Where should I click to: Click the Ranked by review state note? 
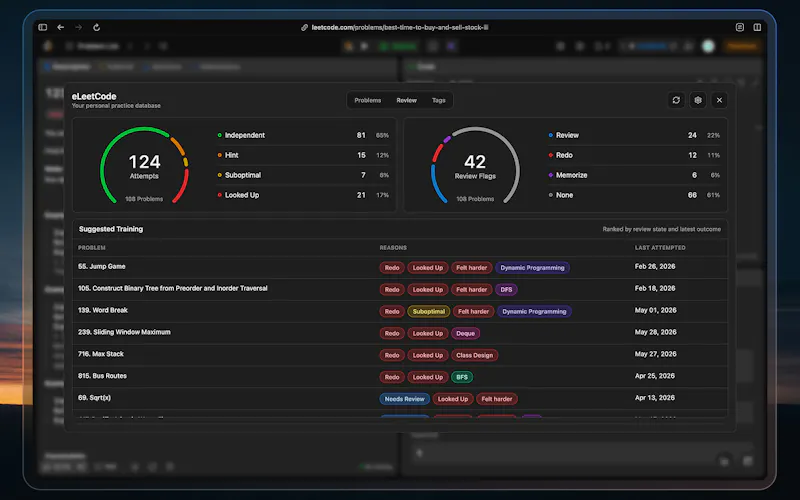click(662, 229)
